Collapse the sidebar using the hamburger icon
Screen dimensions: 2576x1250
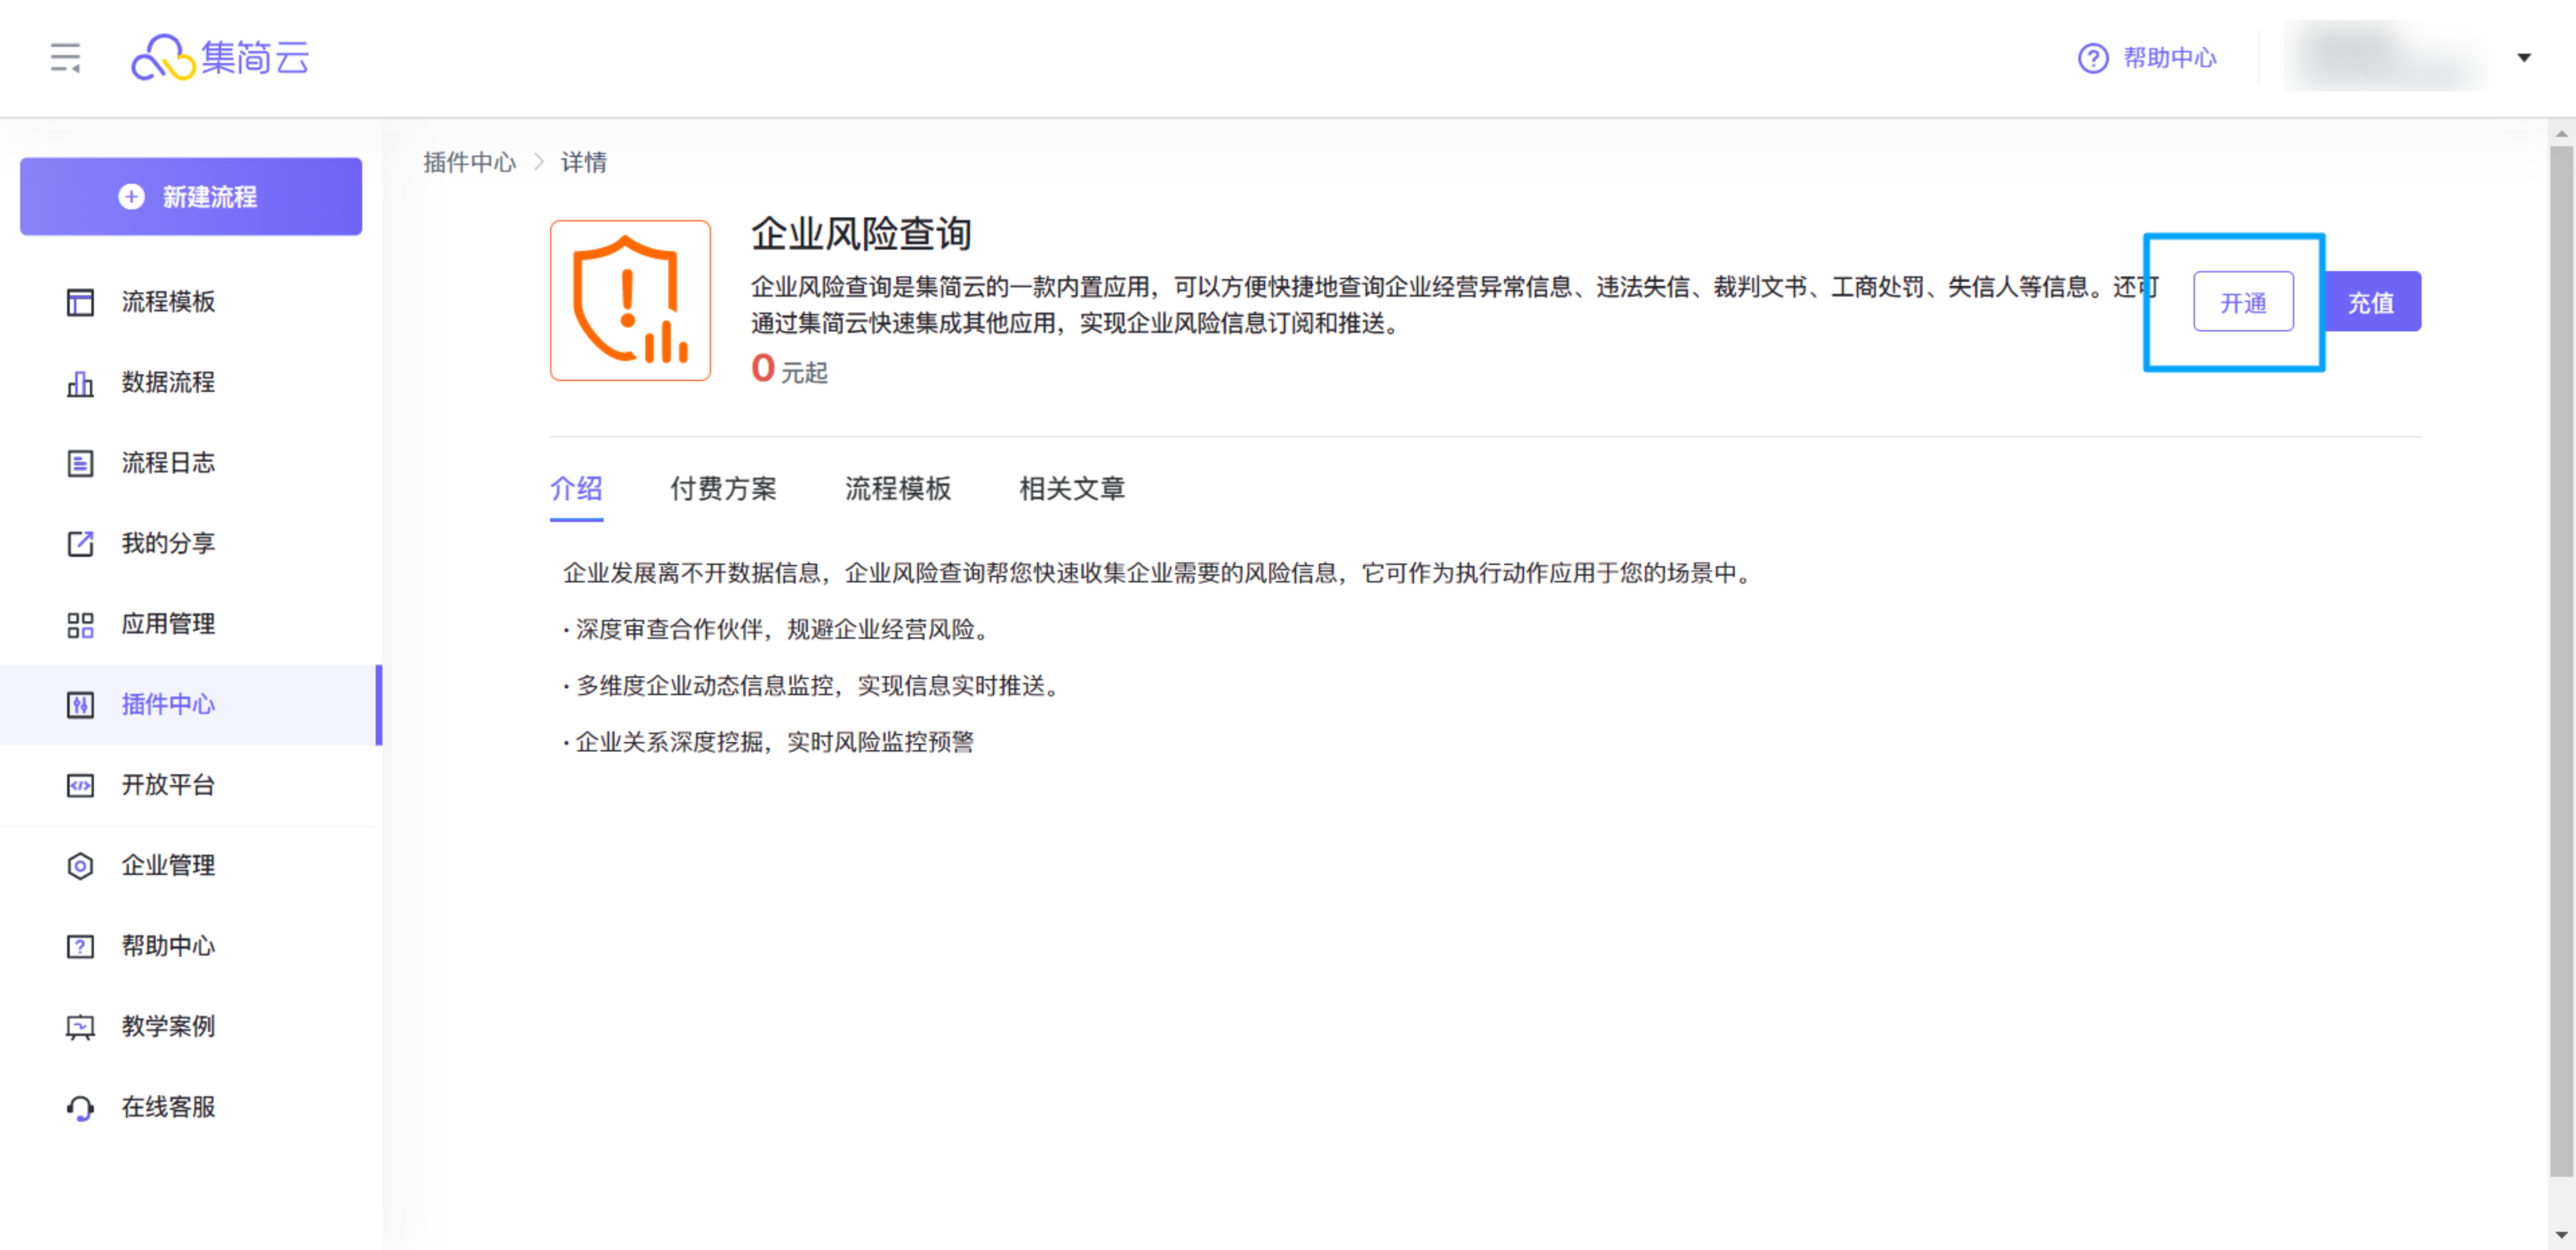coord(65,58)
